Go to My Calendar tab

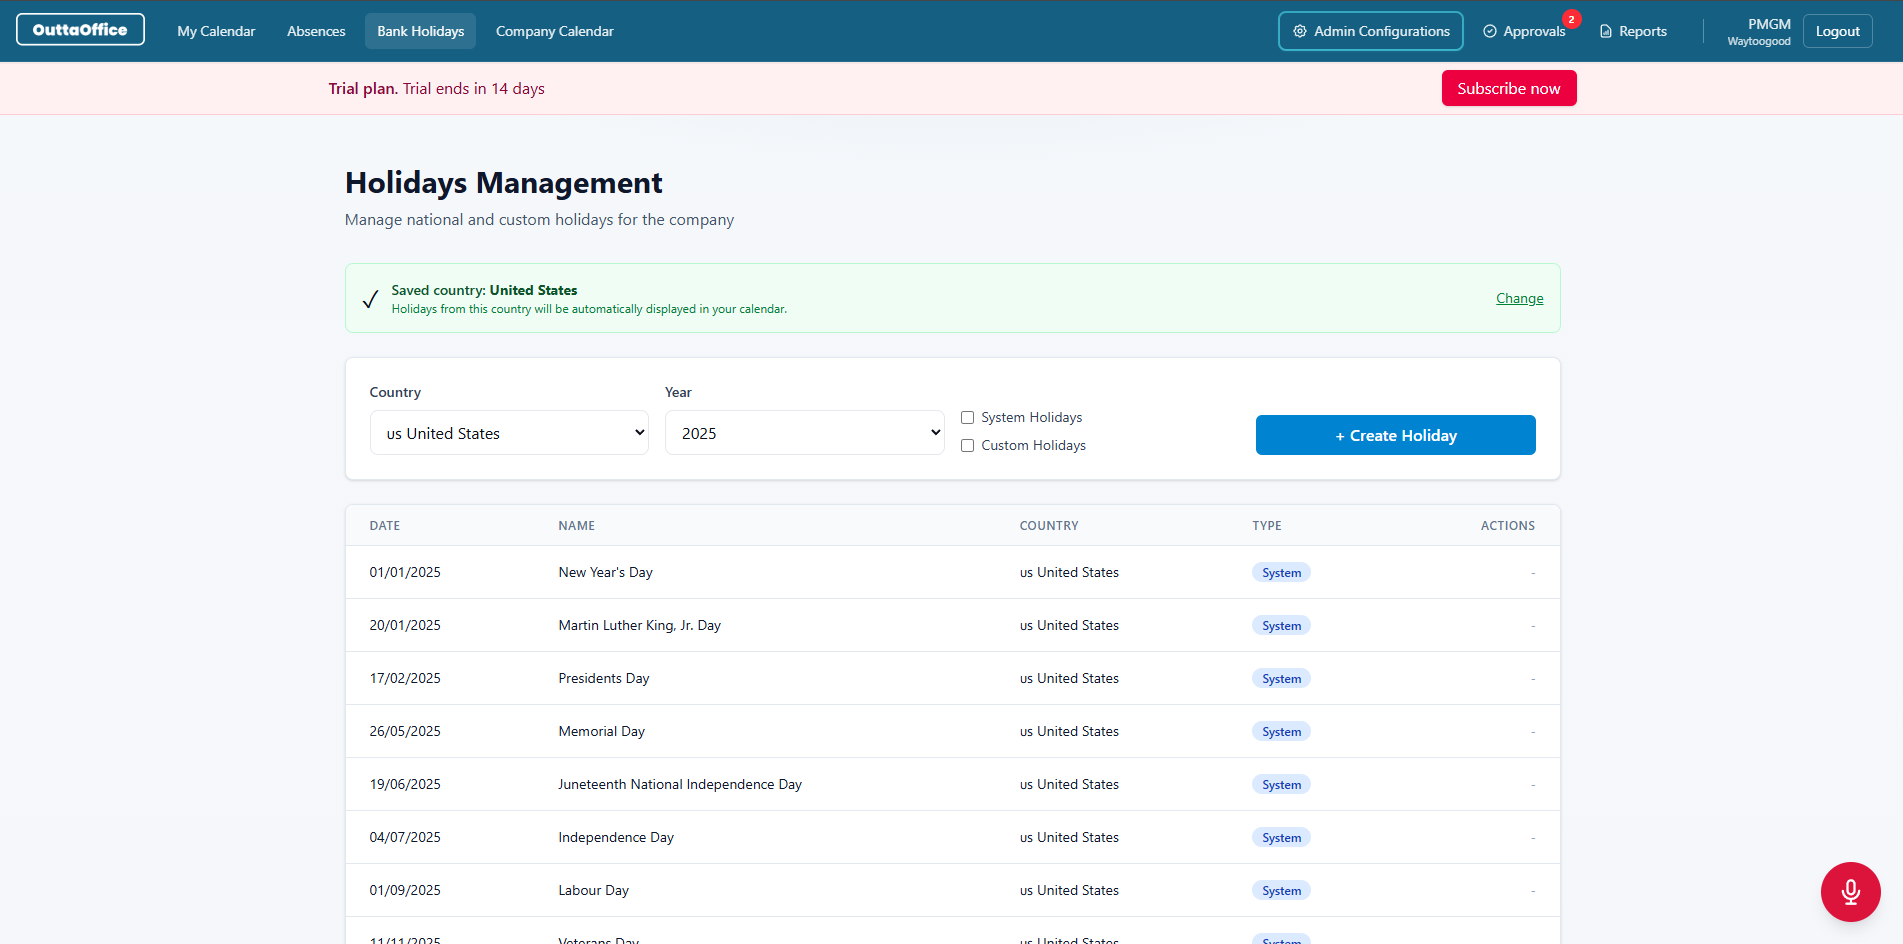[x=216, y=31]
